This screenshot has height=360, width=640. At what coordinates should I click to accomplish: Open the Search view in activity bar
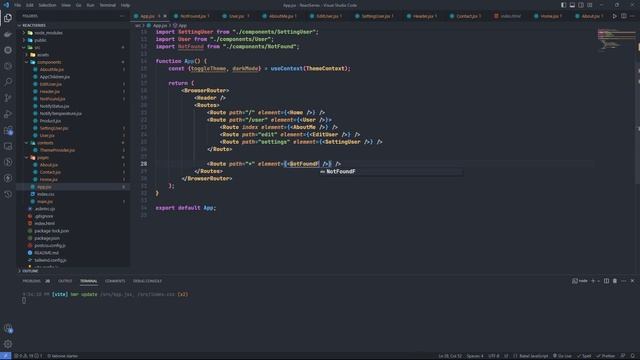[8, 82]
